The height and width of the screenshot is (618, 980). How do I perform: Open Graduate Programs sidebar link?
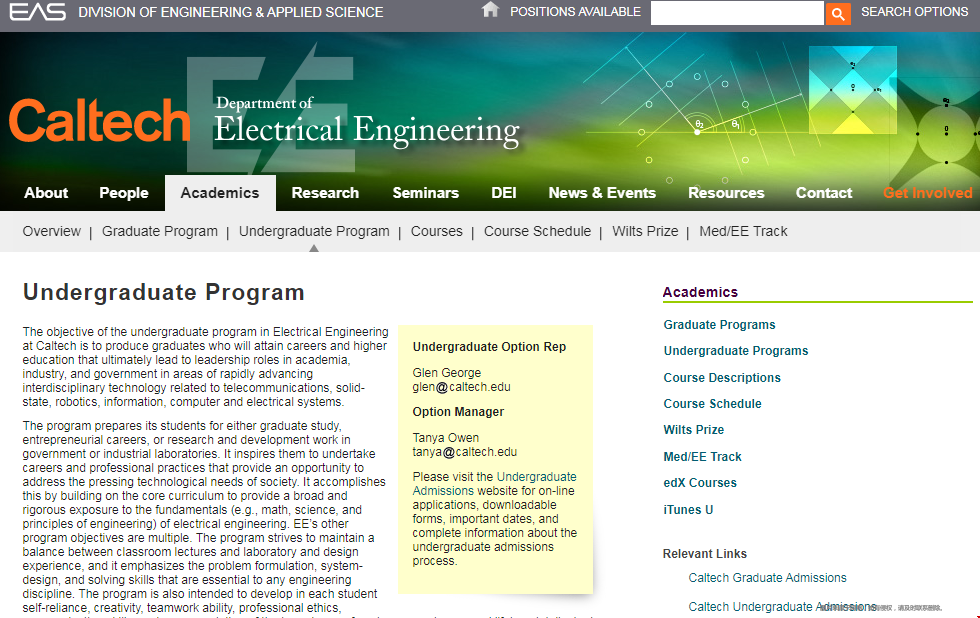[x=719, y=325]
